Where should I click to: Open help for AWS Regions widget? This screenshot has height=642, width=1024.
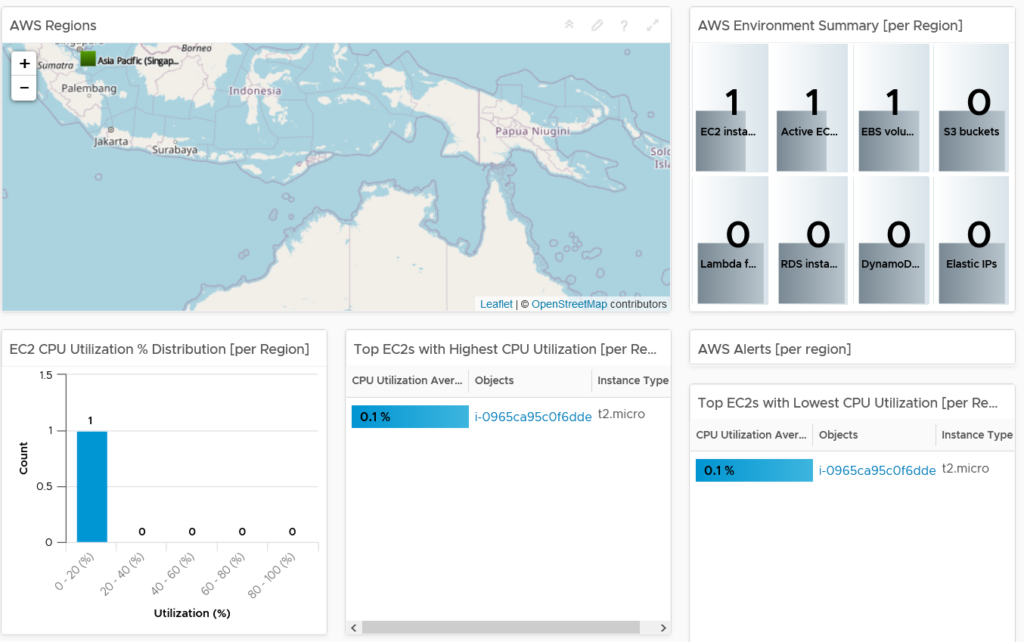[x=624, y=25]
